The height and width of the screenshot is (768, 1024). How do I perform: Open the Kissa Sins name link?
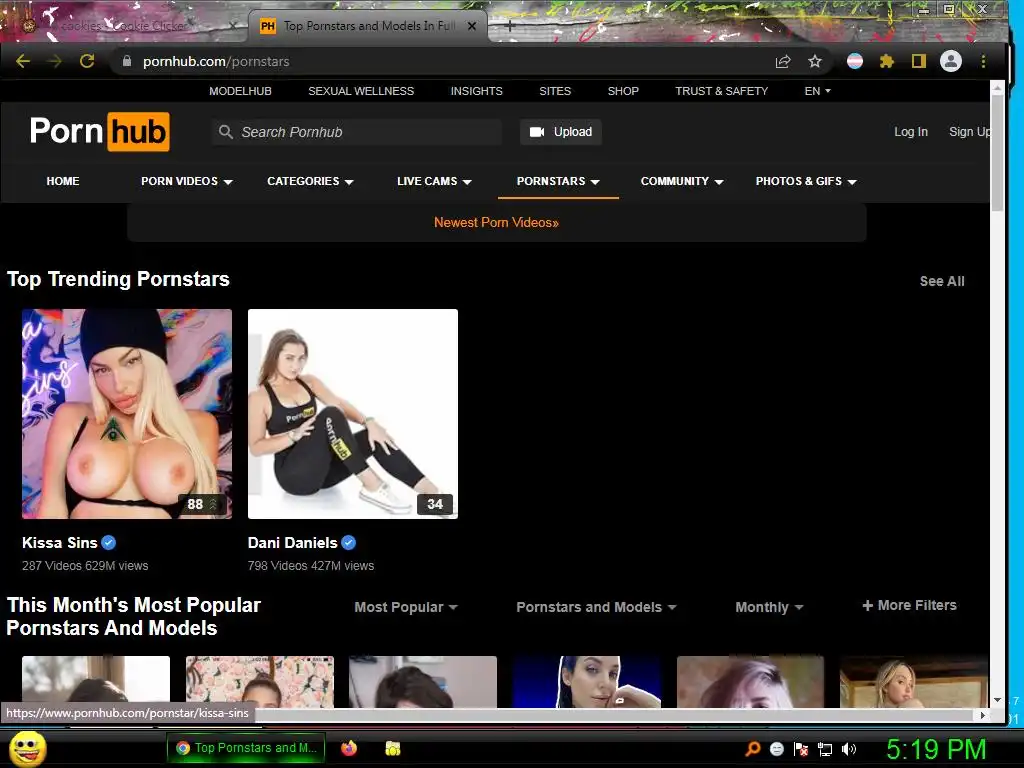(59, 543)
